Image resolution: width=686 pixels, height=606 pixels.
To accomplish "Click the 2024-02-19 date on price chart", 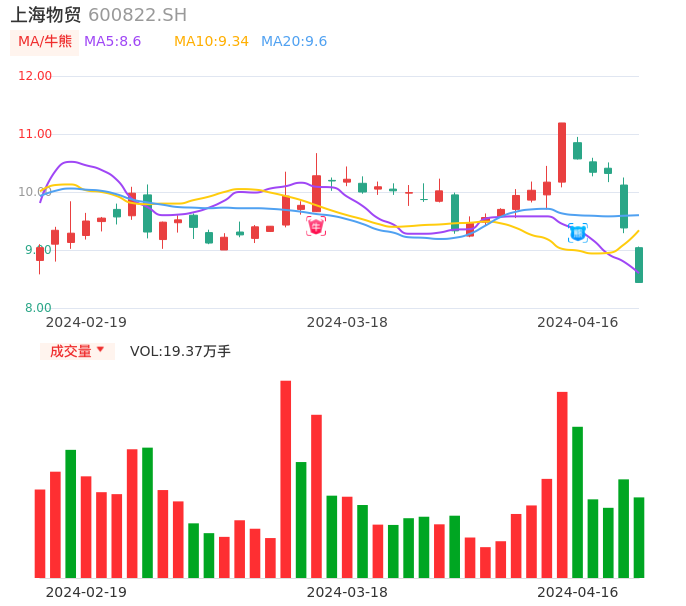I will pyautogui.click(x=86, y=322).
